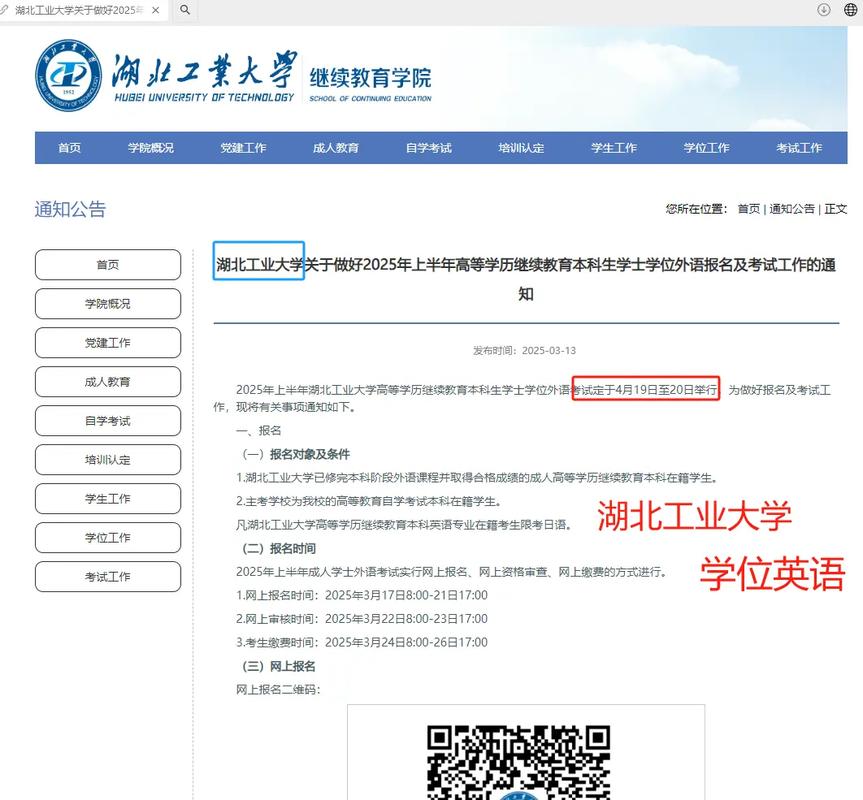The width and height of the screenshot is (863, 800).
Task: Click the globe icon in the browser toolbar
Action: point(849,10)
